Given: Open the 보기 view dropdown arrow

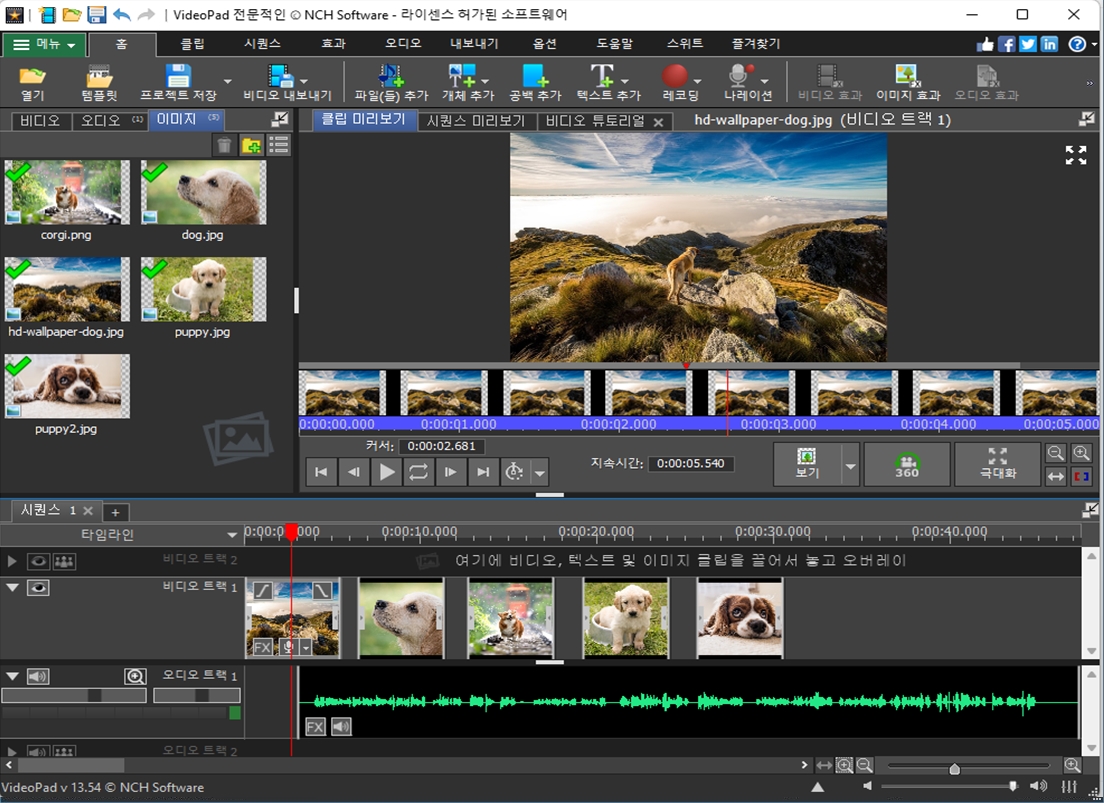Looking at the screenshot, I should point(851,466).
